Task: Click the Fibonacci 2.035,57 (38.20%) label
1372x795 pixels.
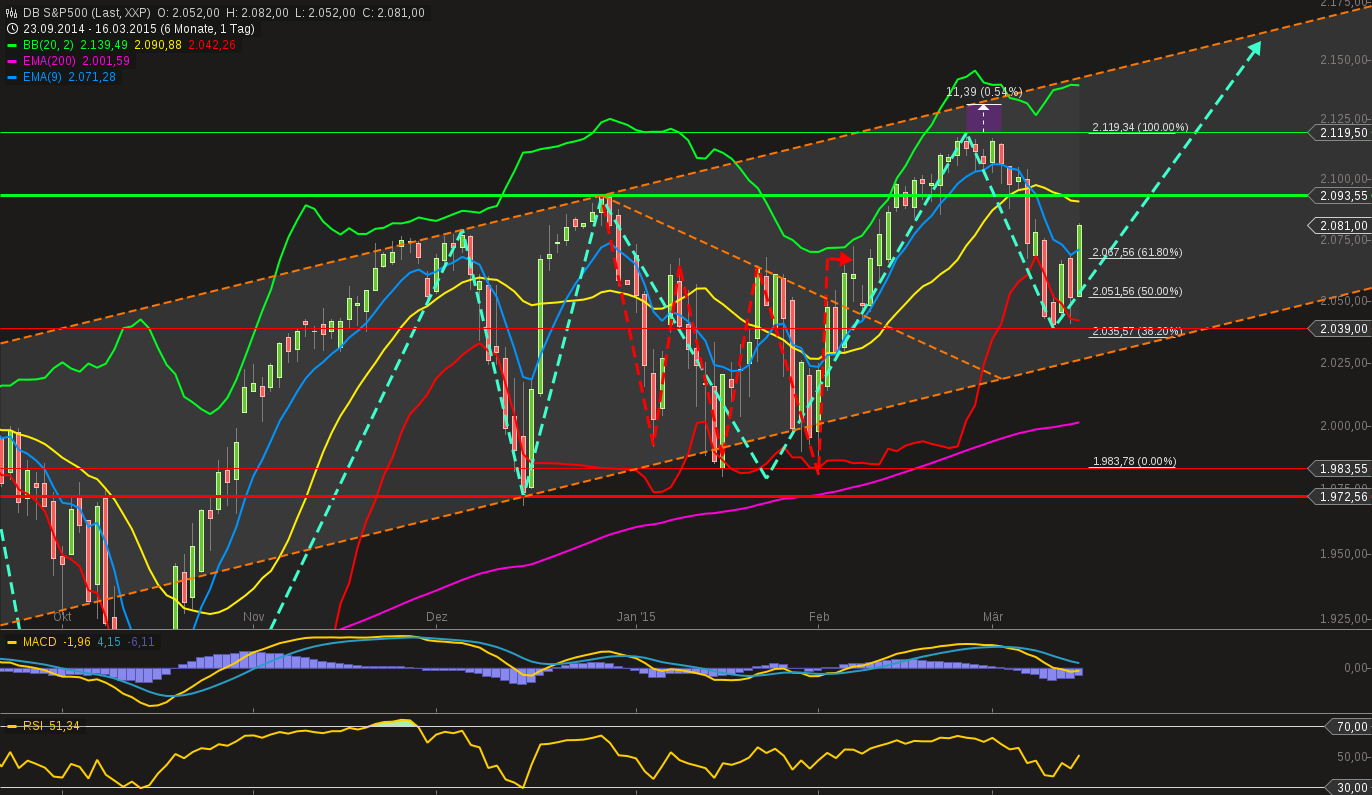Action: pyautogui.click(x=1137, y=331)
